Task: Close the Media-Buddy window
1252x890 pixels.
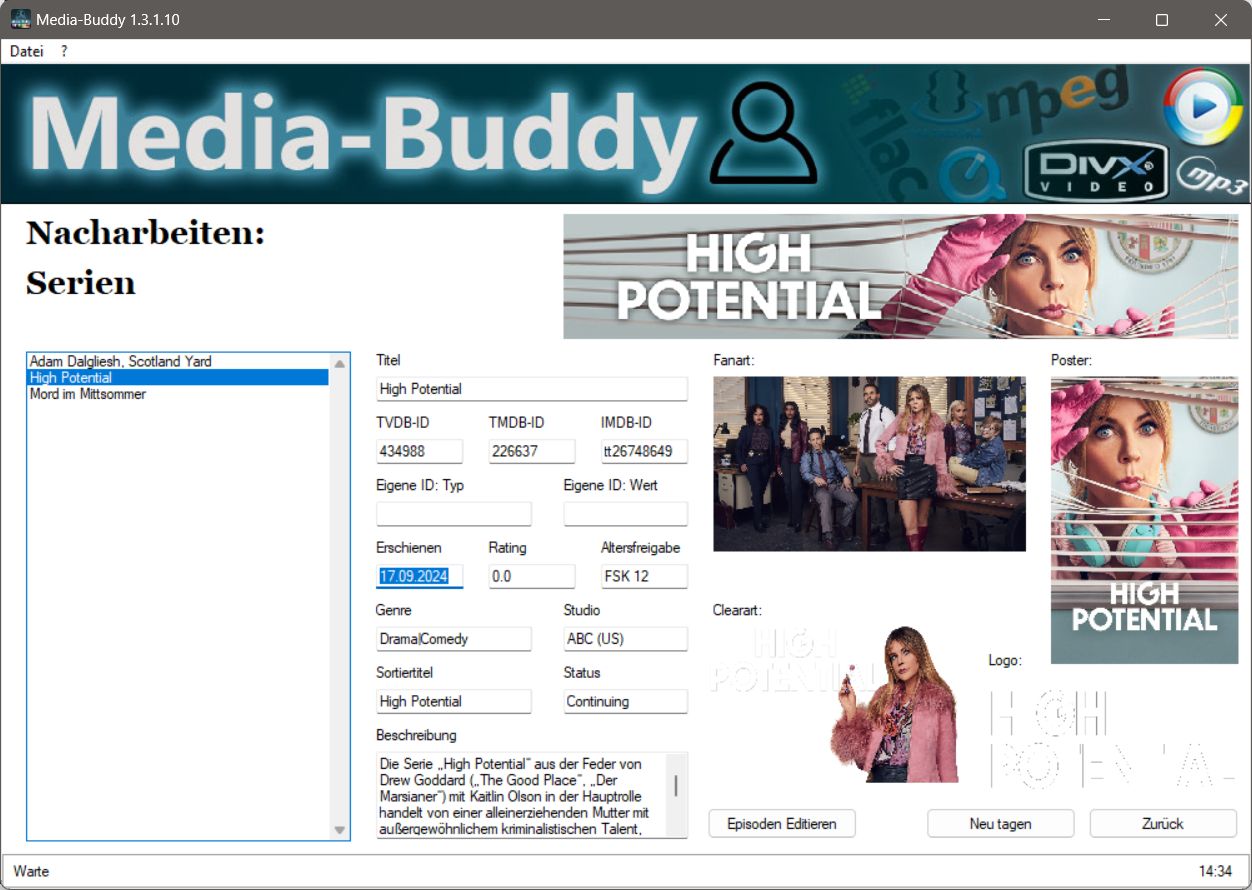Action: pos(1221,20)
